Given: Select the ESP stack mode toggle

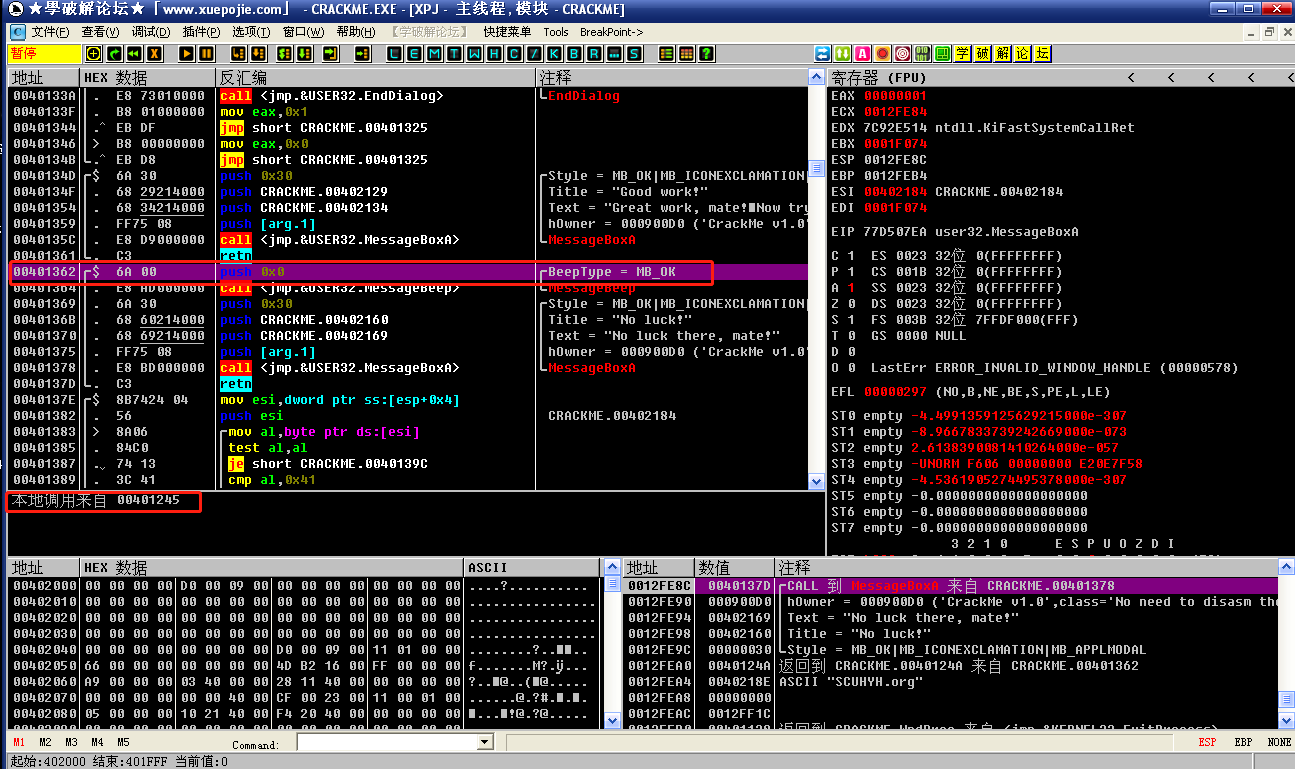Looking at the screenshot, I should point(1208,742).
